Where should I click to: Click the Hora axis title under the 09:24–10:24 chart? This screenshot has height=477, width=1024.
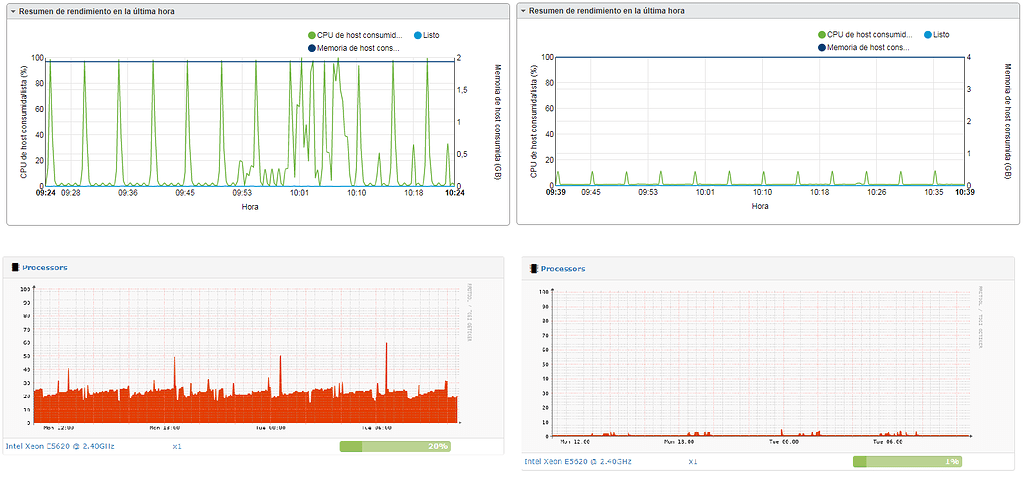tap(249, 206)
